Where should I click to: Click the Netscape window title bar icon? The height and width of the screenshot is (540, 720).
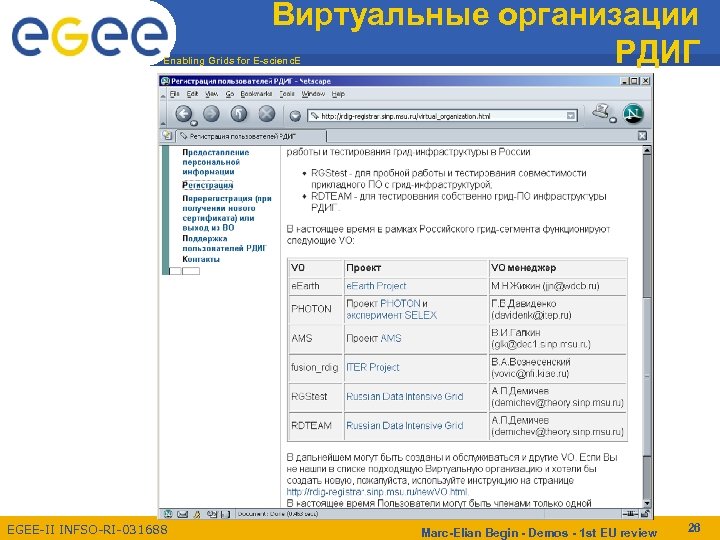[165, 81]
